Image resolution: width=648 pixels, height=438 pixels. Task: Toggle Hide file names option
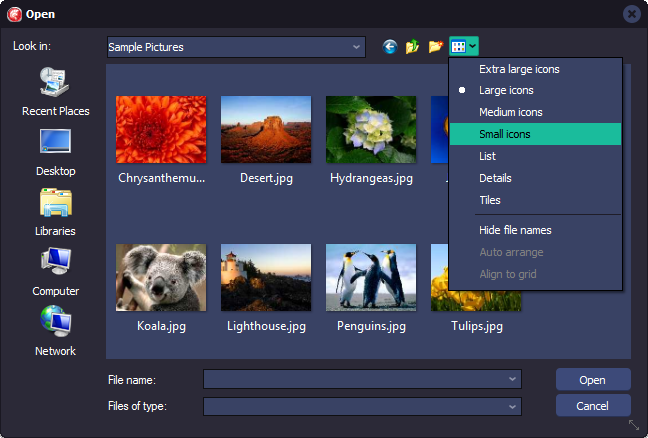pos(515,230)
